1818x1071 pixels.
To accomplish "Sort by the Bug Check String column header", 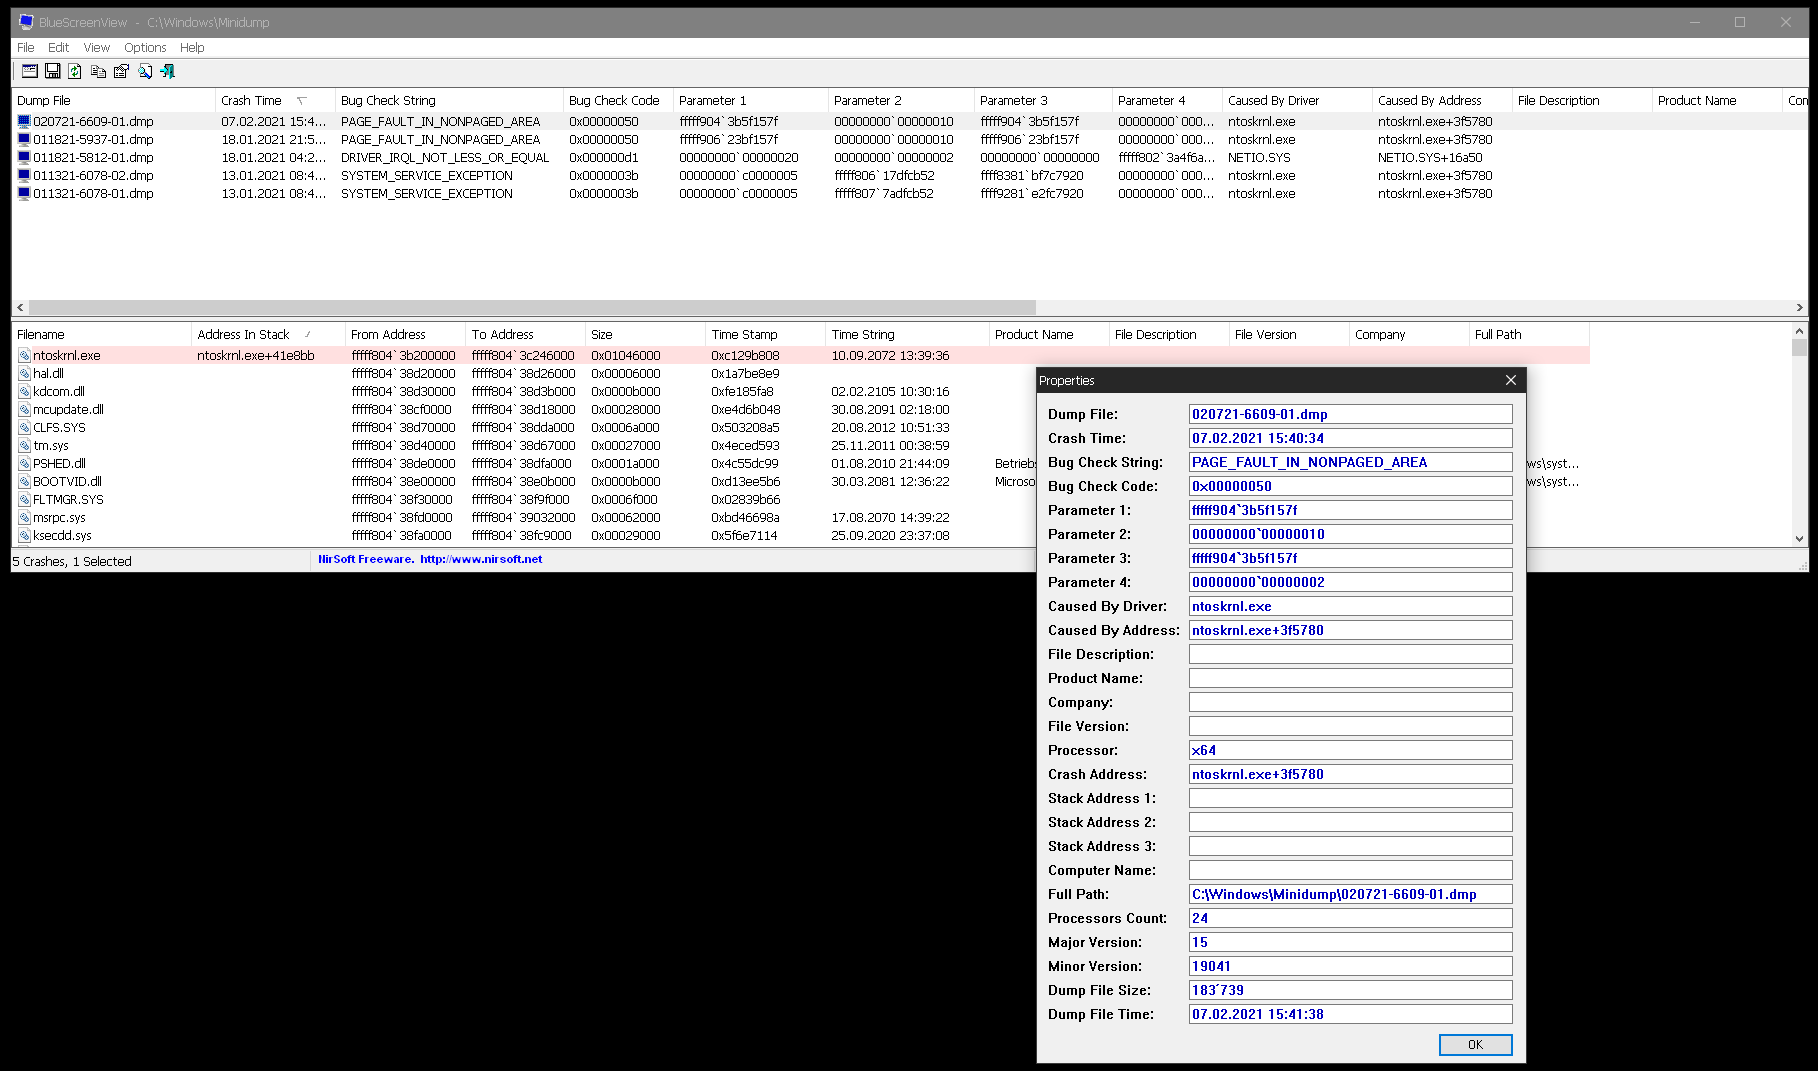I will (449, 100).
